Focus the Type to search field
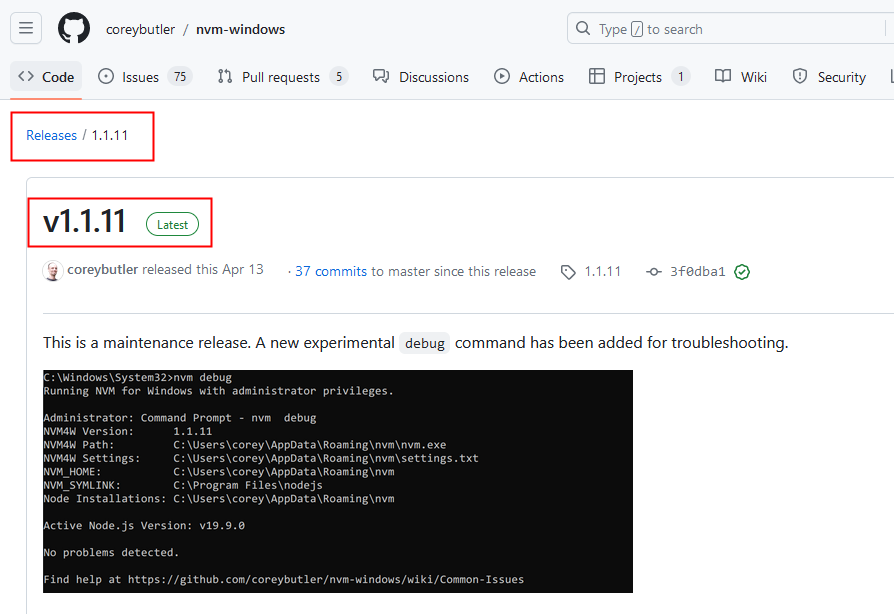894x614 pixels. point(730,29)
